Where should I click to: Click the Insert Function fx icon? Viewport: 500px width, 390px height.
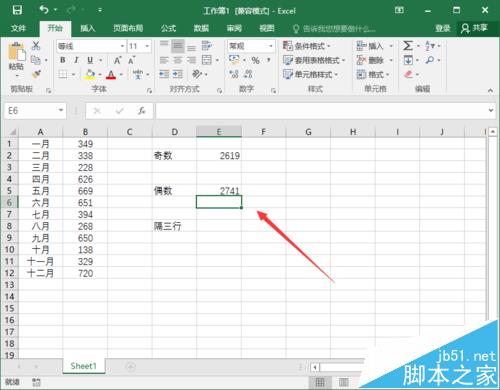pyautogui.click(x=141, y=111)
